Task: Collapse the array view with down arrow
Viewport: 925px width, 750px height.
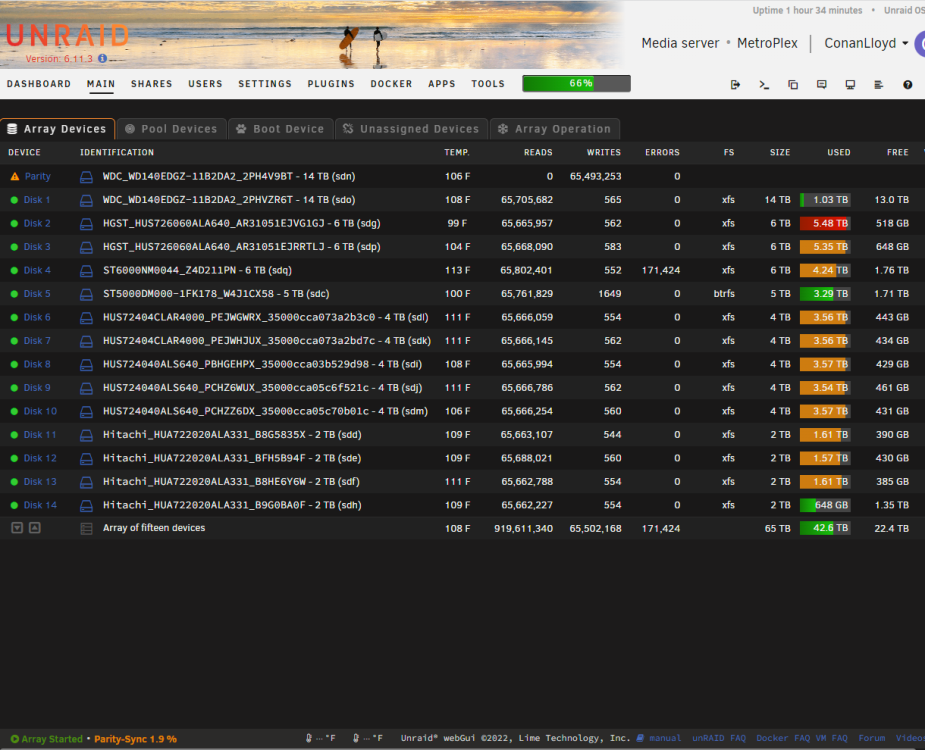Action: click(17, 528)
